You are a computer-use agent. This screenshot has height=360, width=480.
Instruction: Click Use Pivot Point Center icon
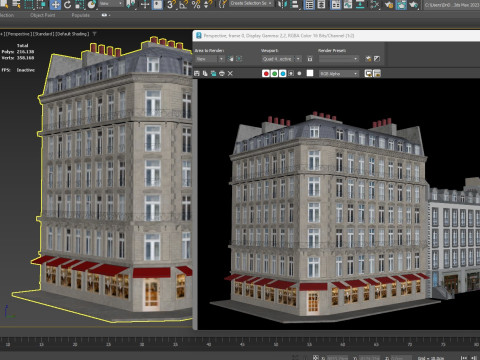point(131,5)
